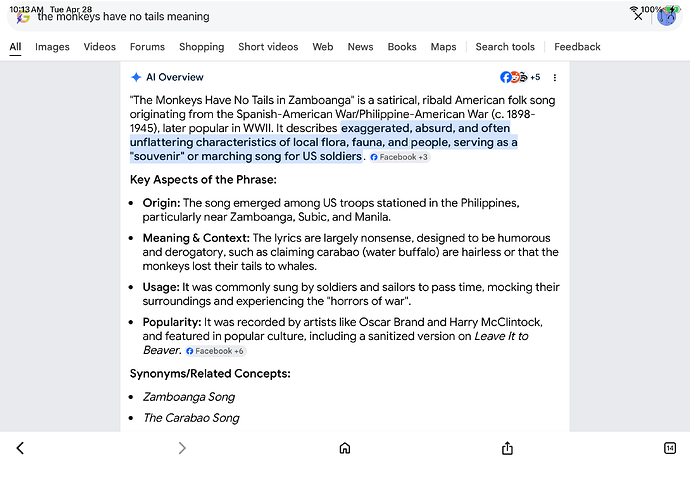Open the Google account avatar
690x479 pixels.
pos(667,17)
